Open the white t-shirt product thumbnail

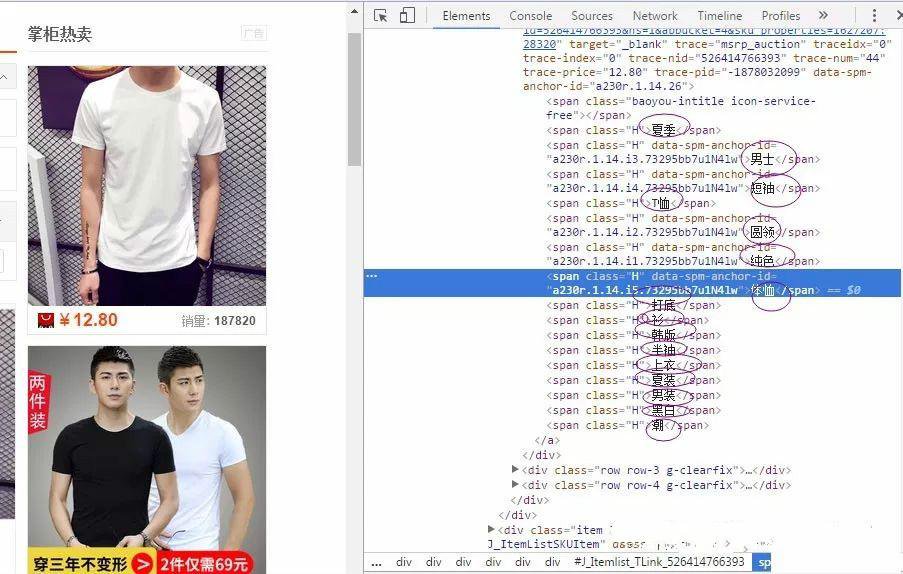pos(147,185)
